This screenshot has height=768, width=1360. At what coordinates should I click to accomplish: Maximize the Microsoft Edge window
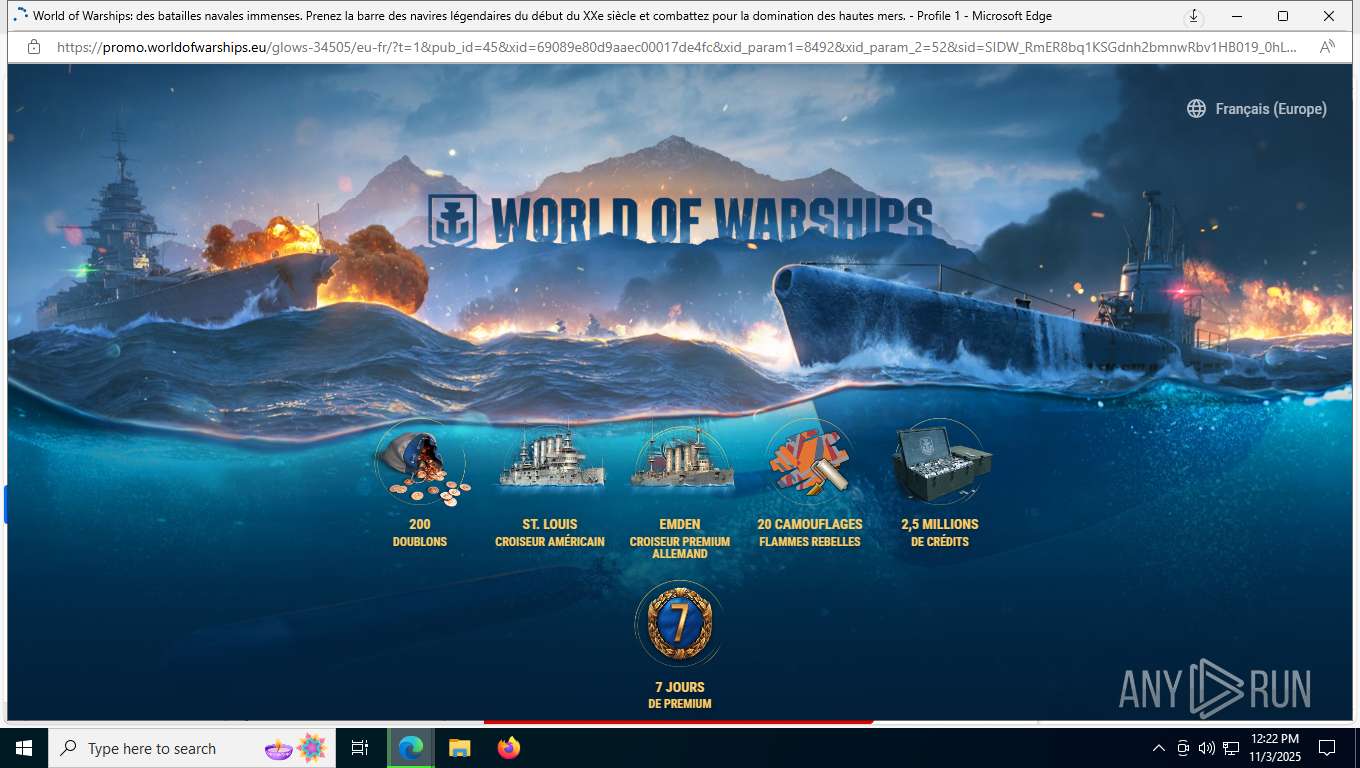pyautogui.click(x=1283, y=16)
